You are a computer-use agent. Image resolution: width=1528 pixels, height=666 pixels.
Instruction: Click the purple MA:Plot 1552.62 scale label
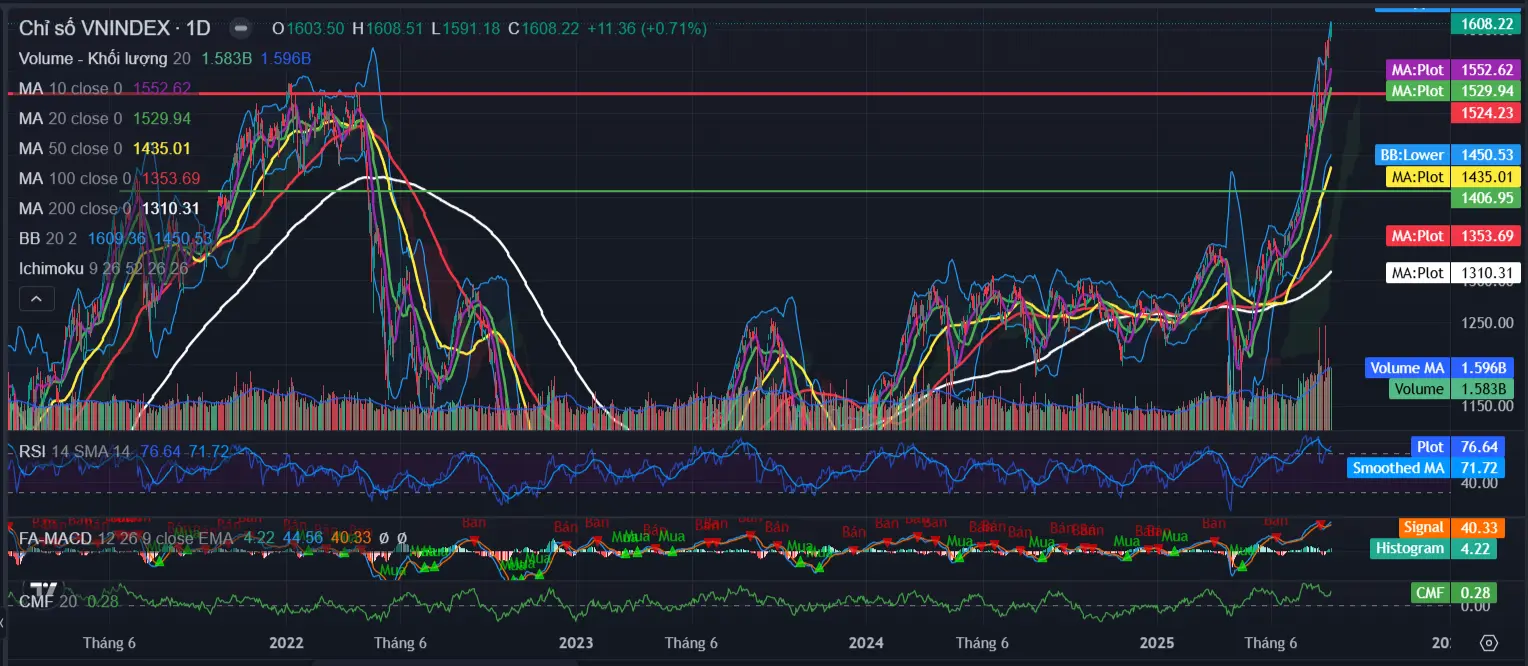(1455, 70)
